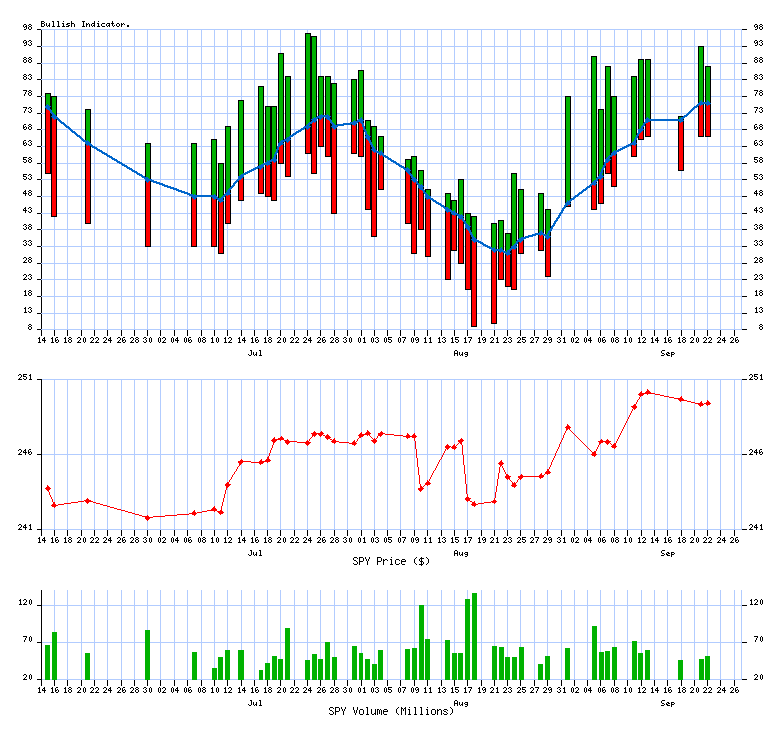Click the highest SPY price point in September
The width and height of the screenshot is (784, 729).
coord(648,392)
